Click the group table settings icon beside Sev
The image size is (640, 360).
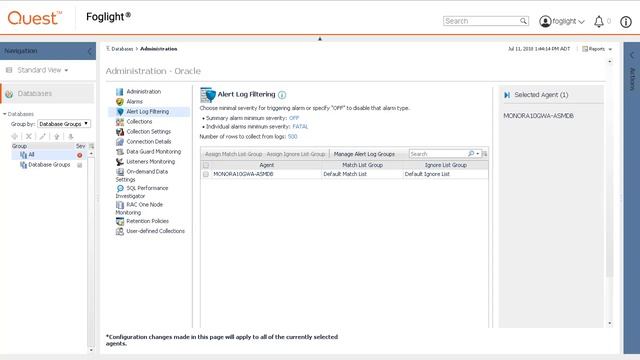91,146
